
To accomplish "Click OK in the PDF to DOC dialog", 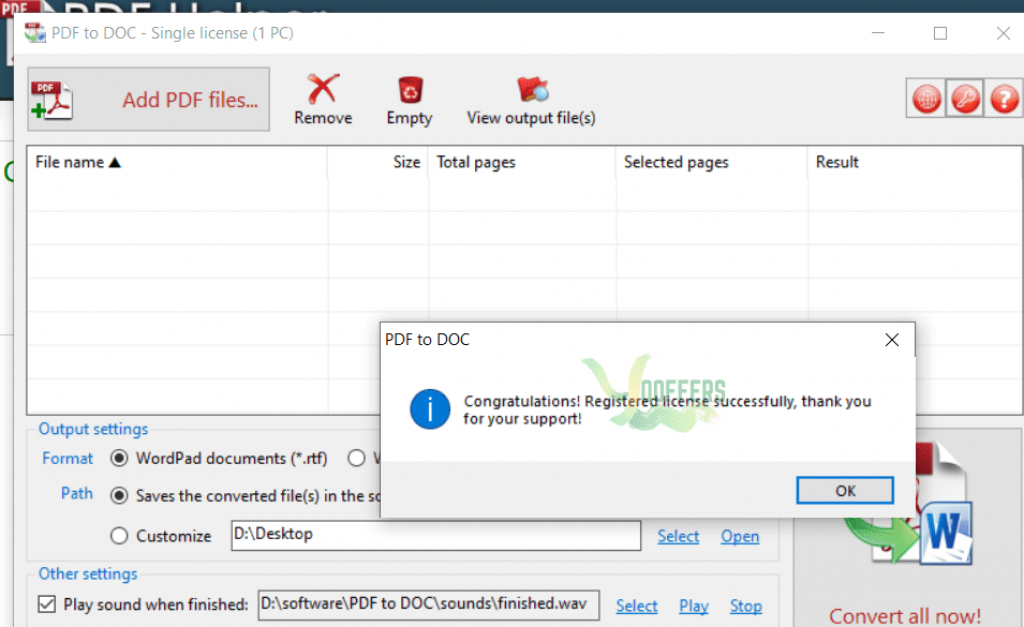I will (x=844, y=490).
